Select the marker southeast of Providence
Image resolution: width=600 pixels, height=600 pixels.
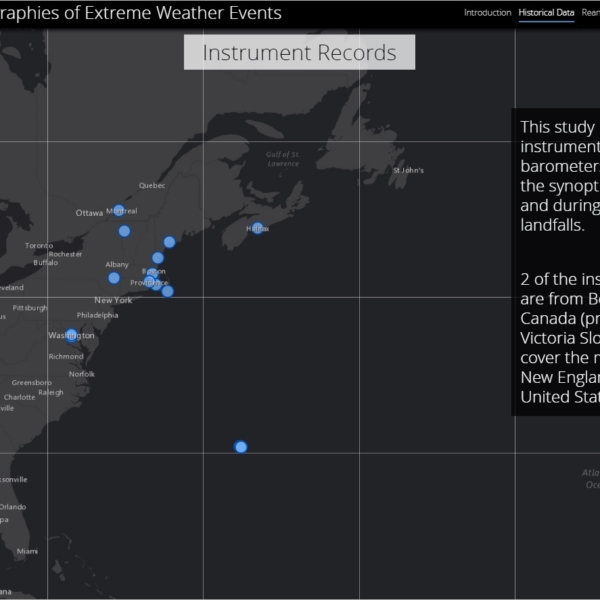pos(167,291)
